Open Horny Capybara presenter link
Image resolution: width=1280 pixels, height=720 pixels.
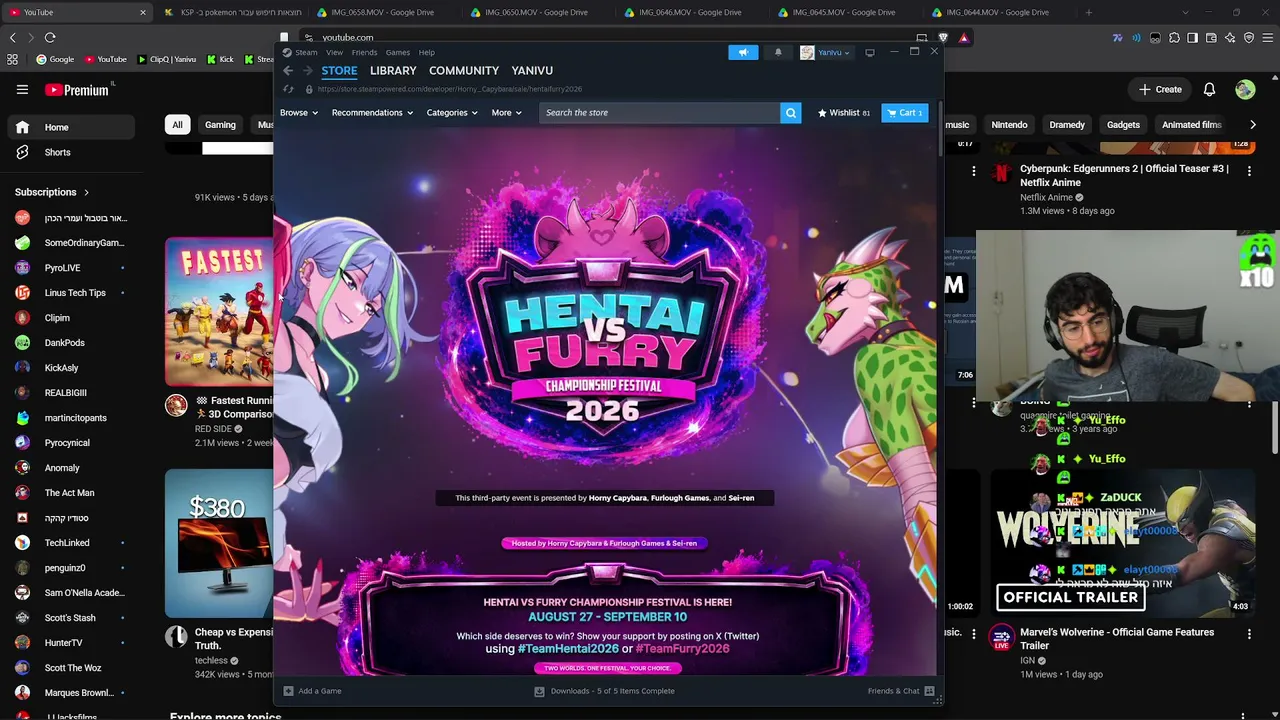tap(617, 498)
